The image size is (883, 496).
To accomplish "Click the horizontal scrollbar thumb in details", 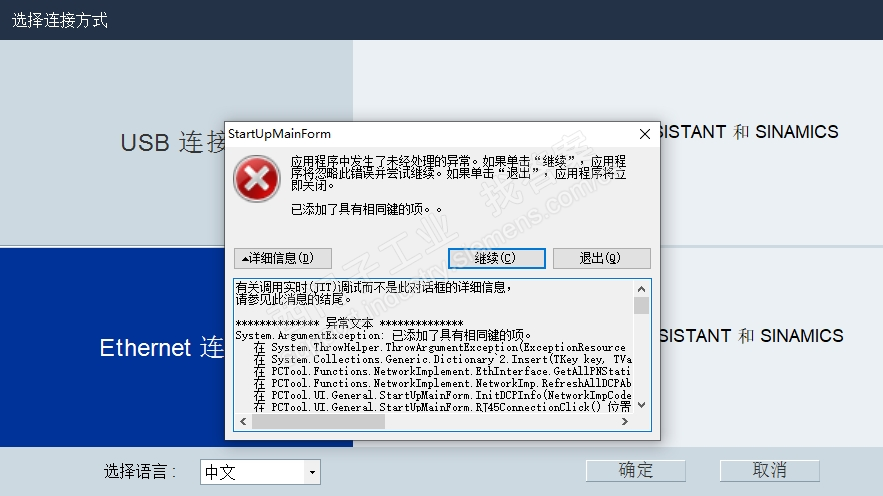I will [x=318, y=422].
